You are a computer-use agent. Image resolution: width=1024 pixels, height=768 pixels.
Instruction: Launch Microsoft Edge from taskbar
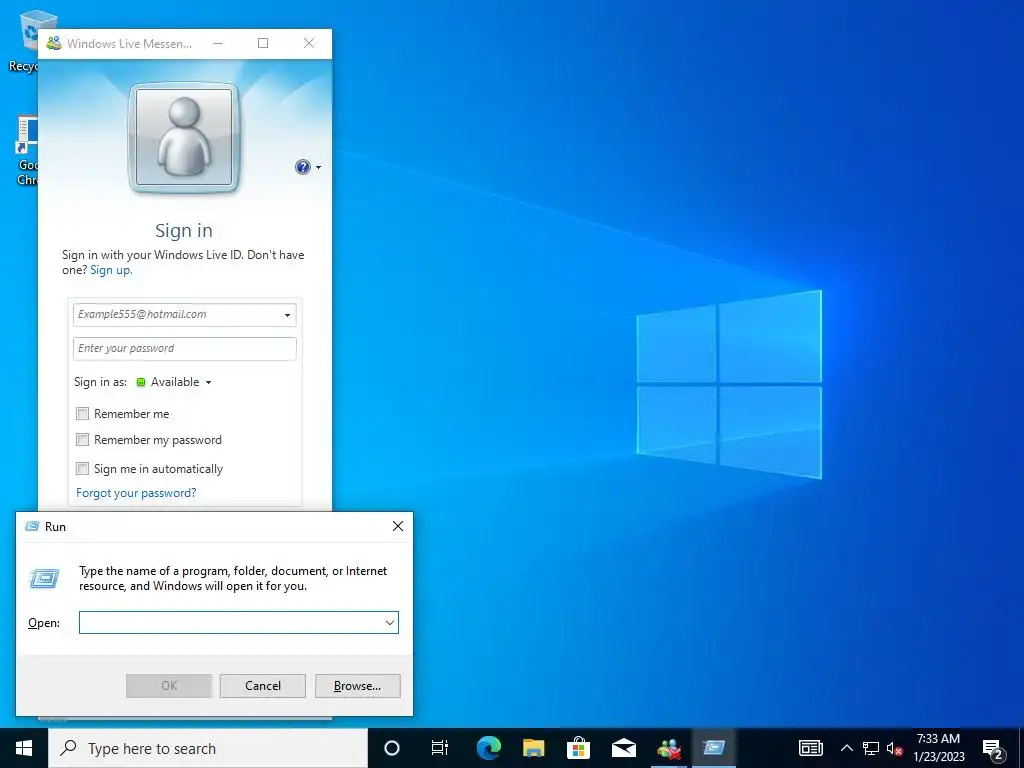coord(488,748)
